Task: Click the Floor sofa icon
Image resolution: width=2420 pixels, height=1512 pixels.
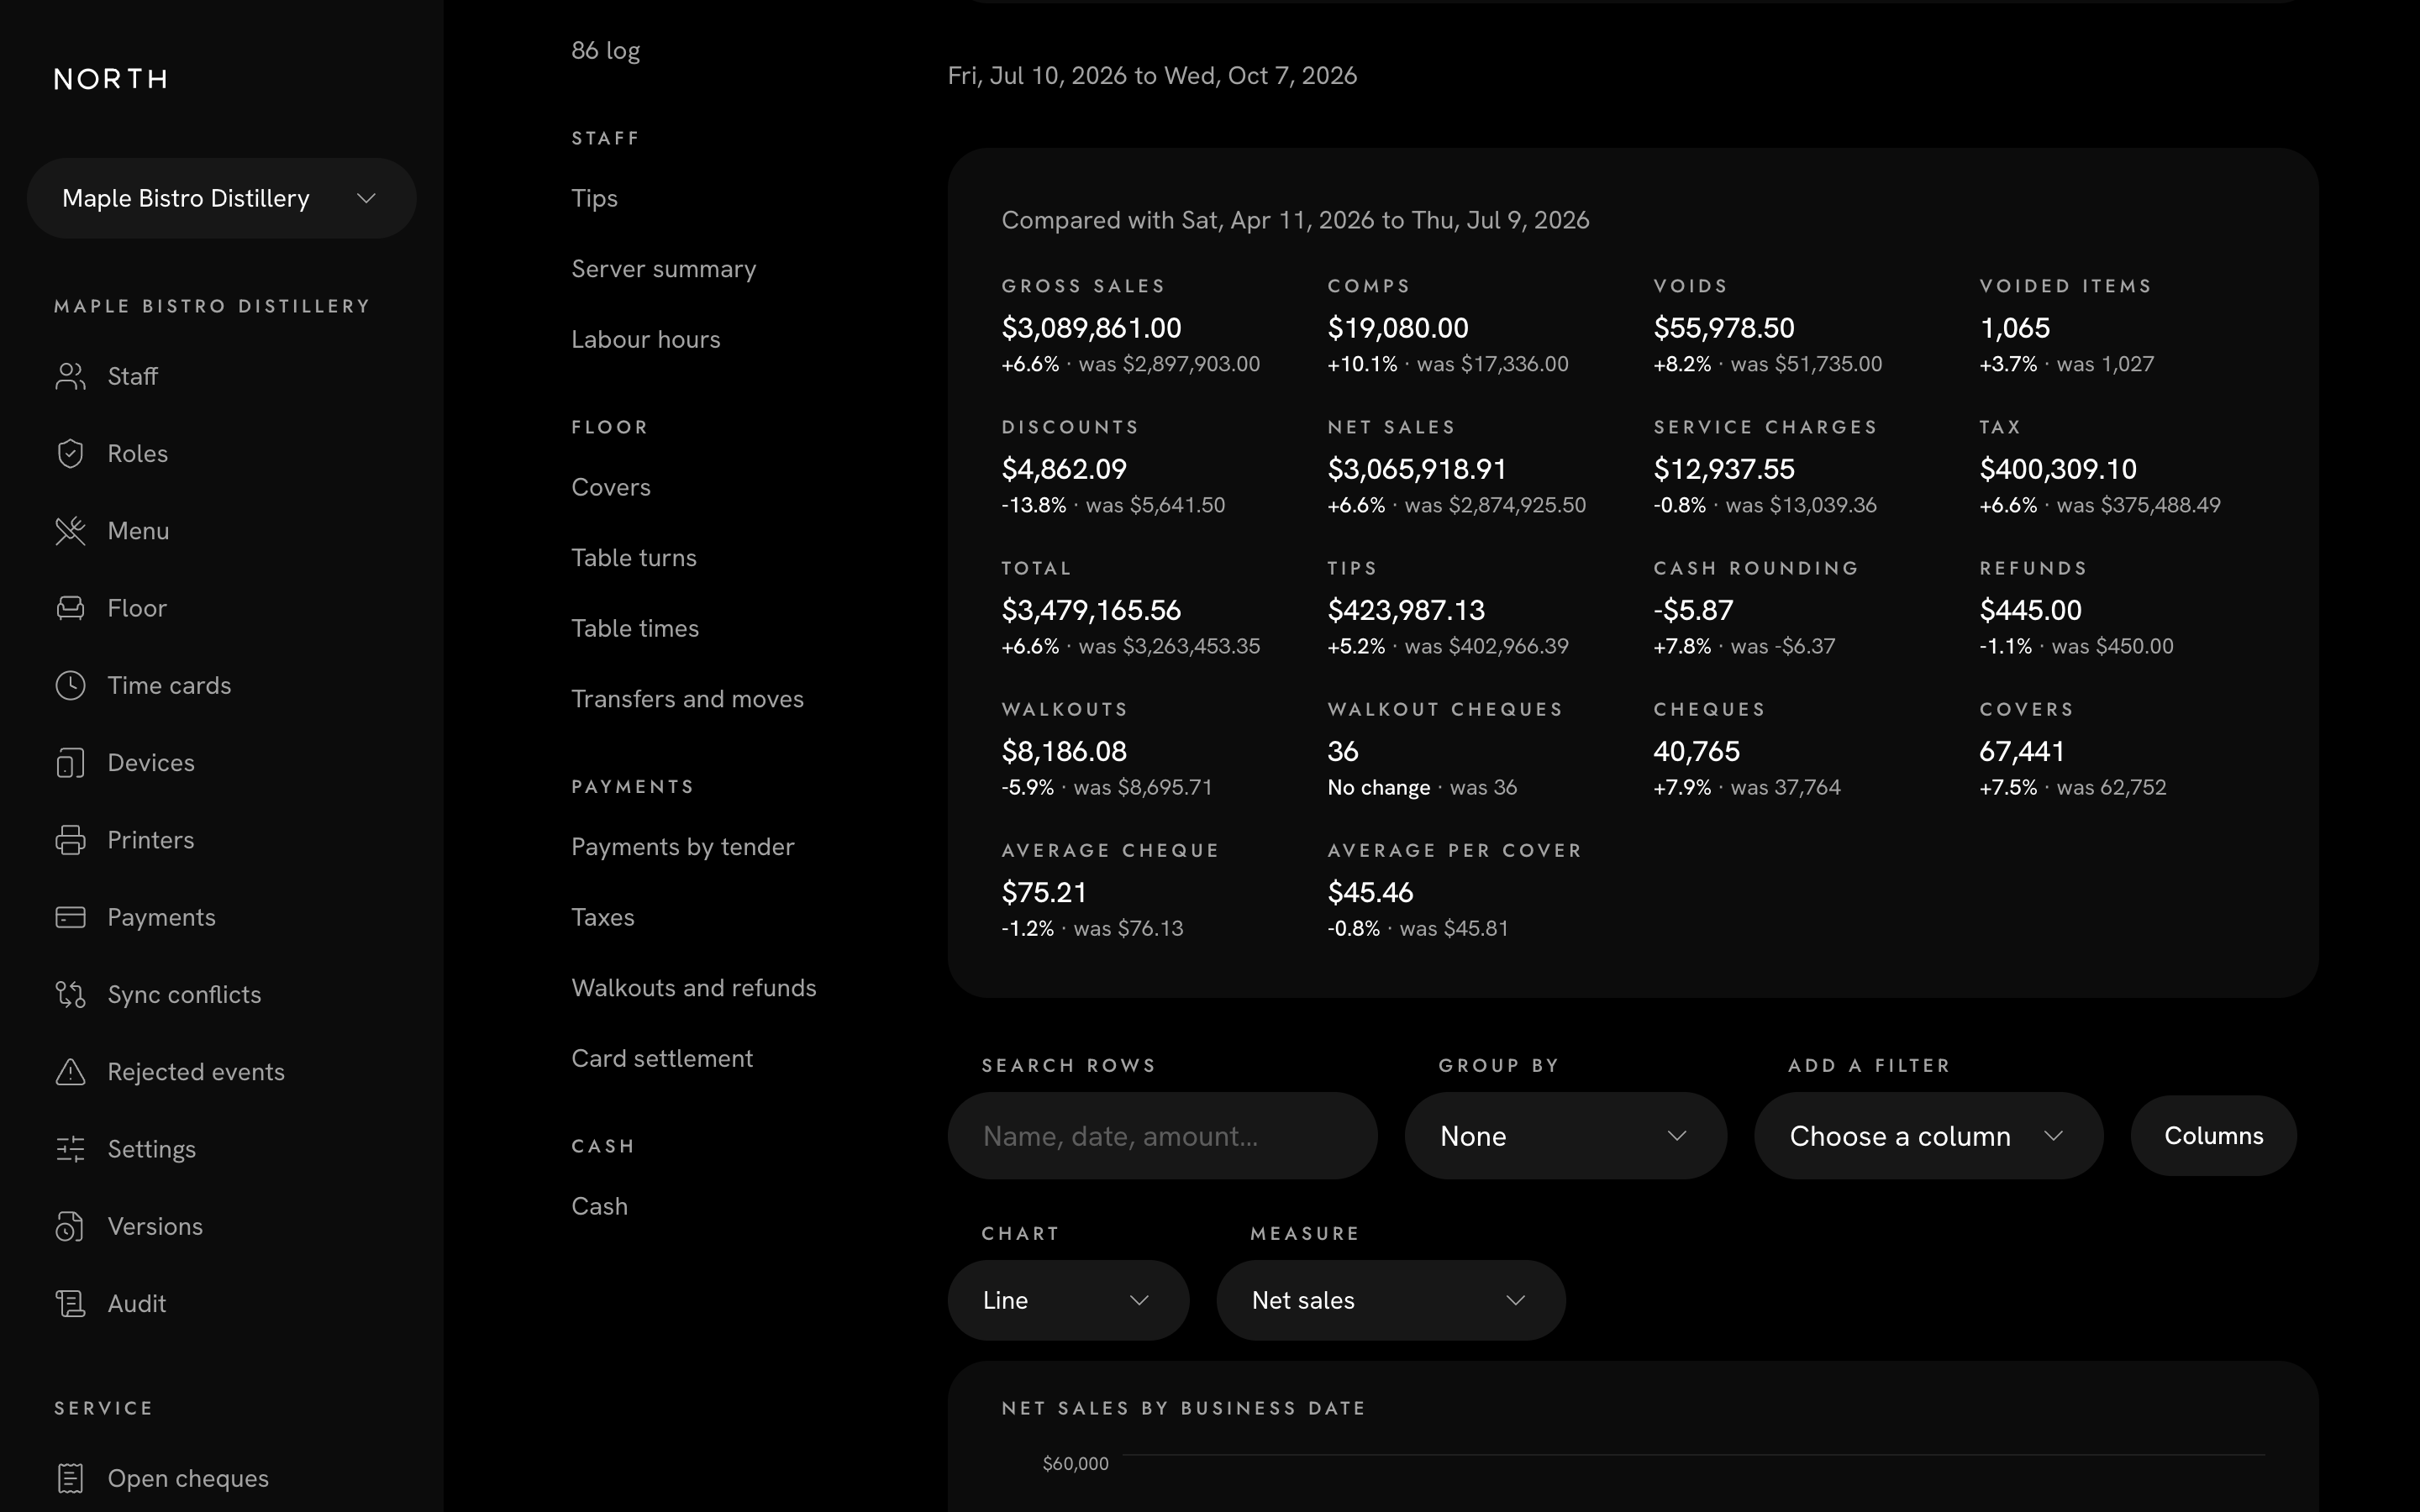Action: 70,608
